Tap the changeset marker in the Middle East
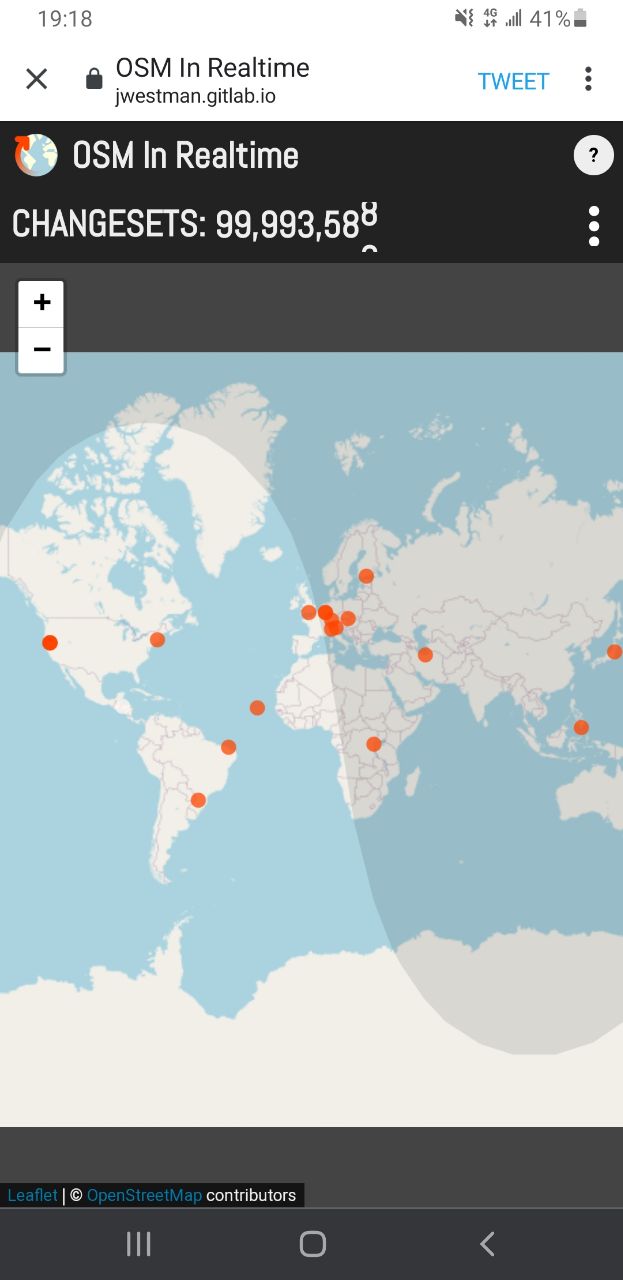This screenshot has width=623, height=1280. [x=425, y=655]
